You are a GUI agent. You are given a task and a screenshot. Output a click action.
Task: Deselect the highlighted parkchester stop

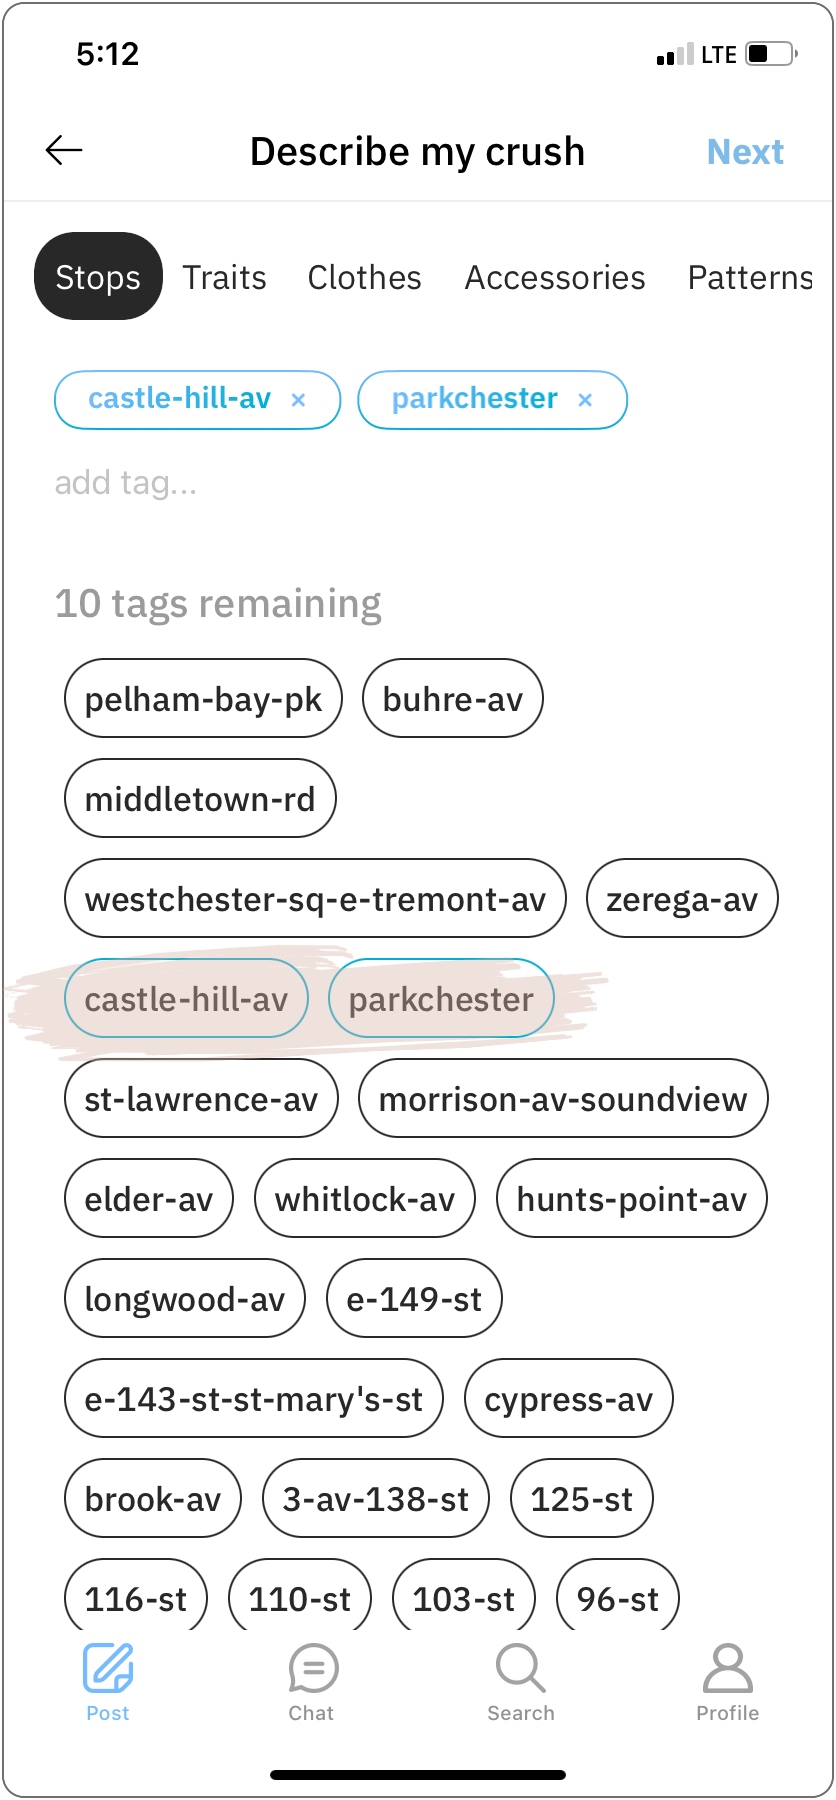coord(441,999)
